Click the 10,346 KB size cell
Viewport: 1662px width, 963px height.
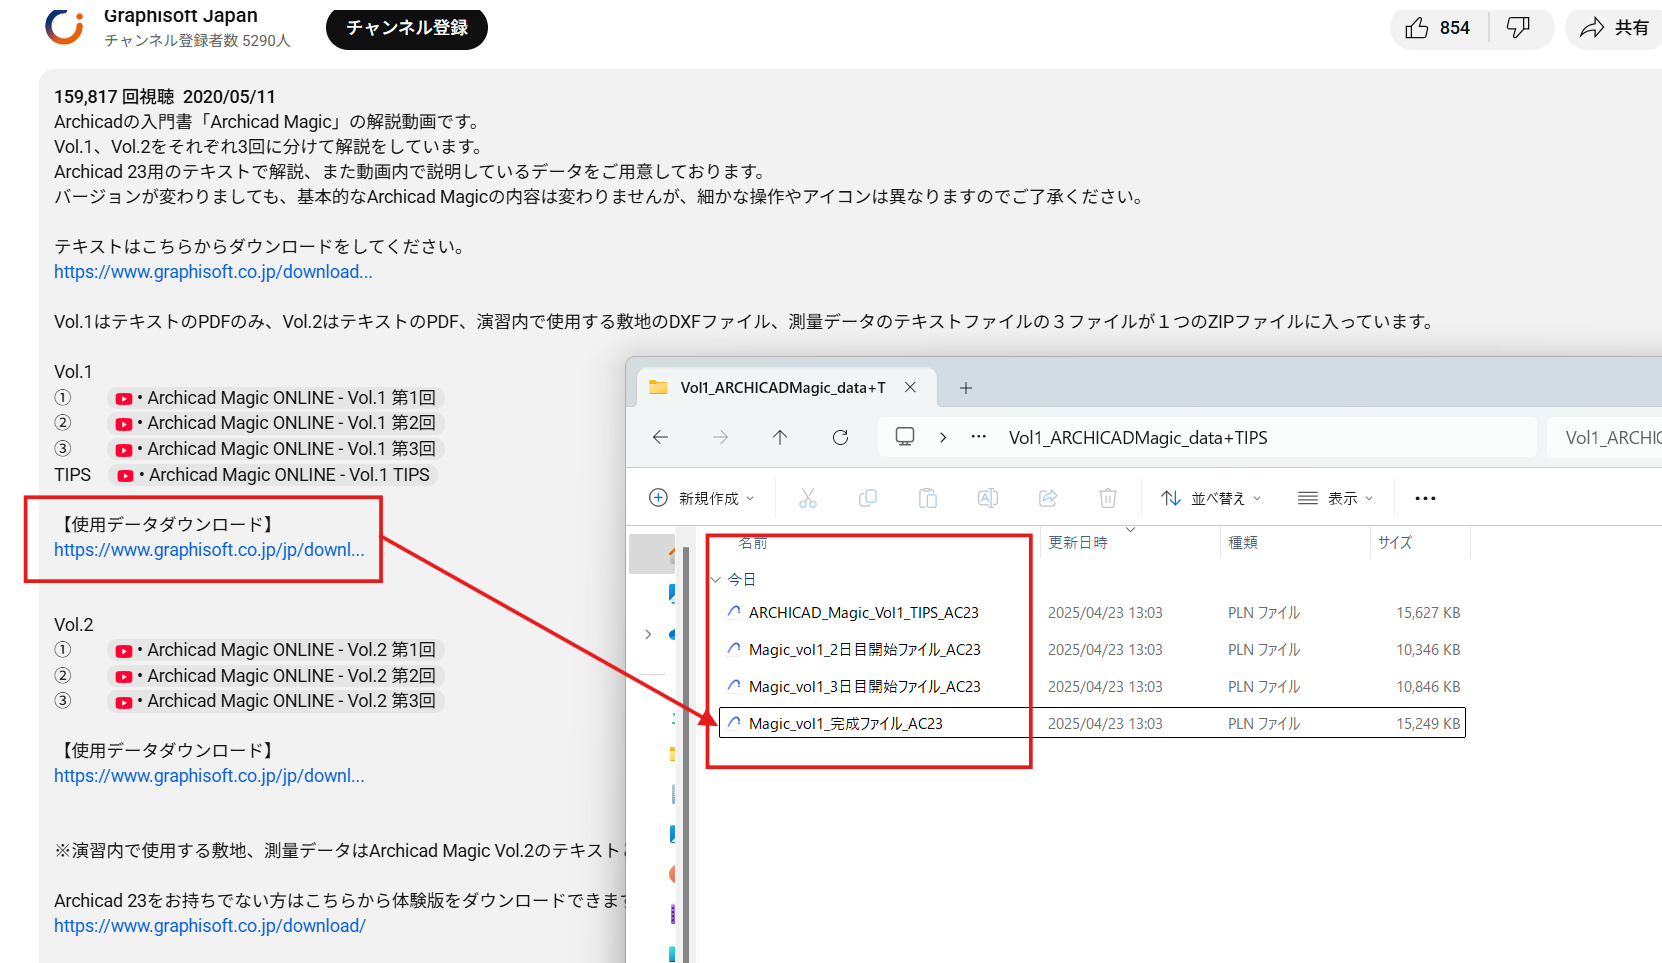click(x=1428, y=650)
